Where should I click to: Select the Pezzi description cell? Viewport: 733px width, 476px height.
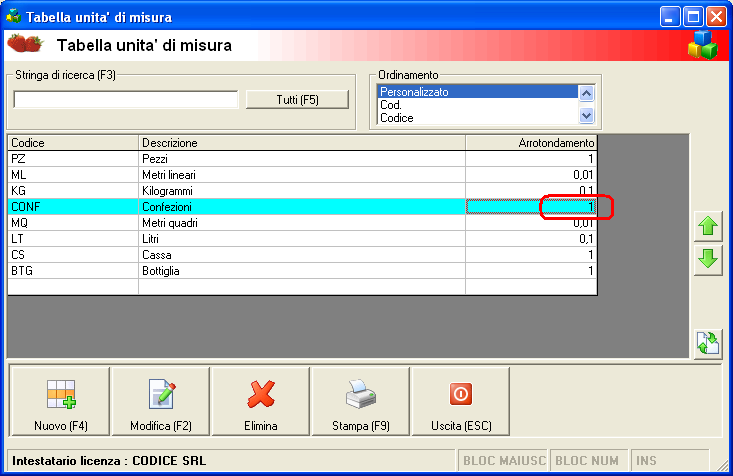pos(302,159)
